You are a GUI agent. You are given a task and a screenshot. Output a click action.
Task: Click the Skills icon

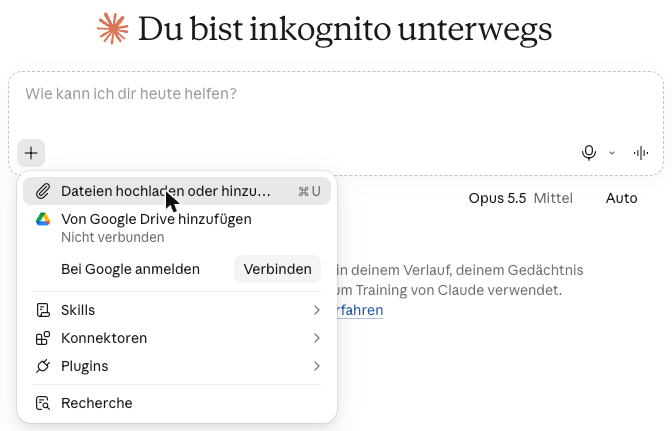pos(43,310)
